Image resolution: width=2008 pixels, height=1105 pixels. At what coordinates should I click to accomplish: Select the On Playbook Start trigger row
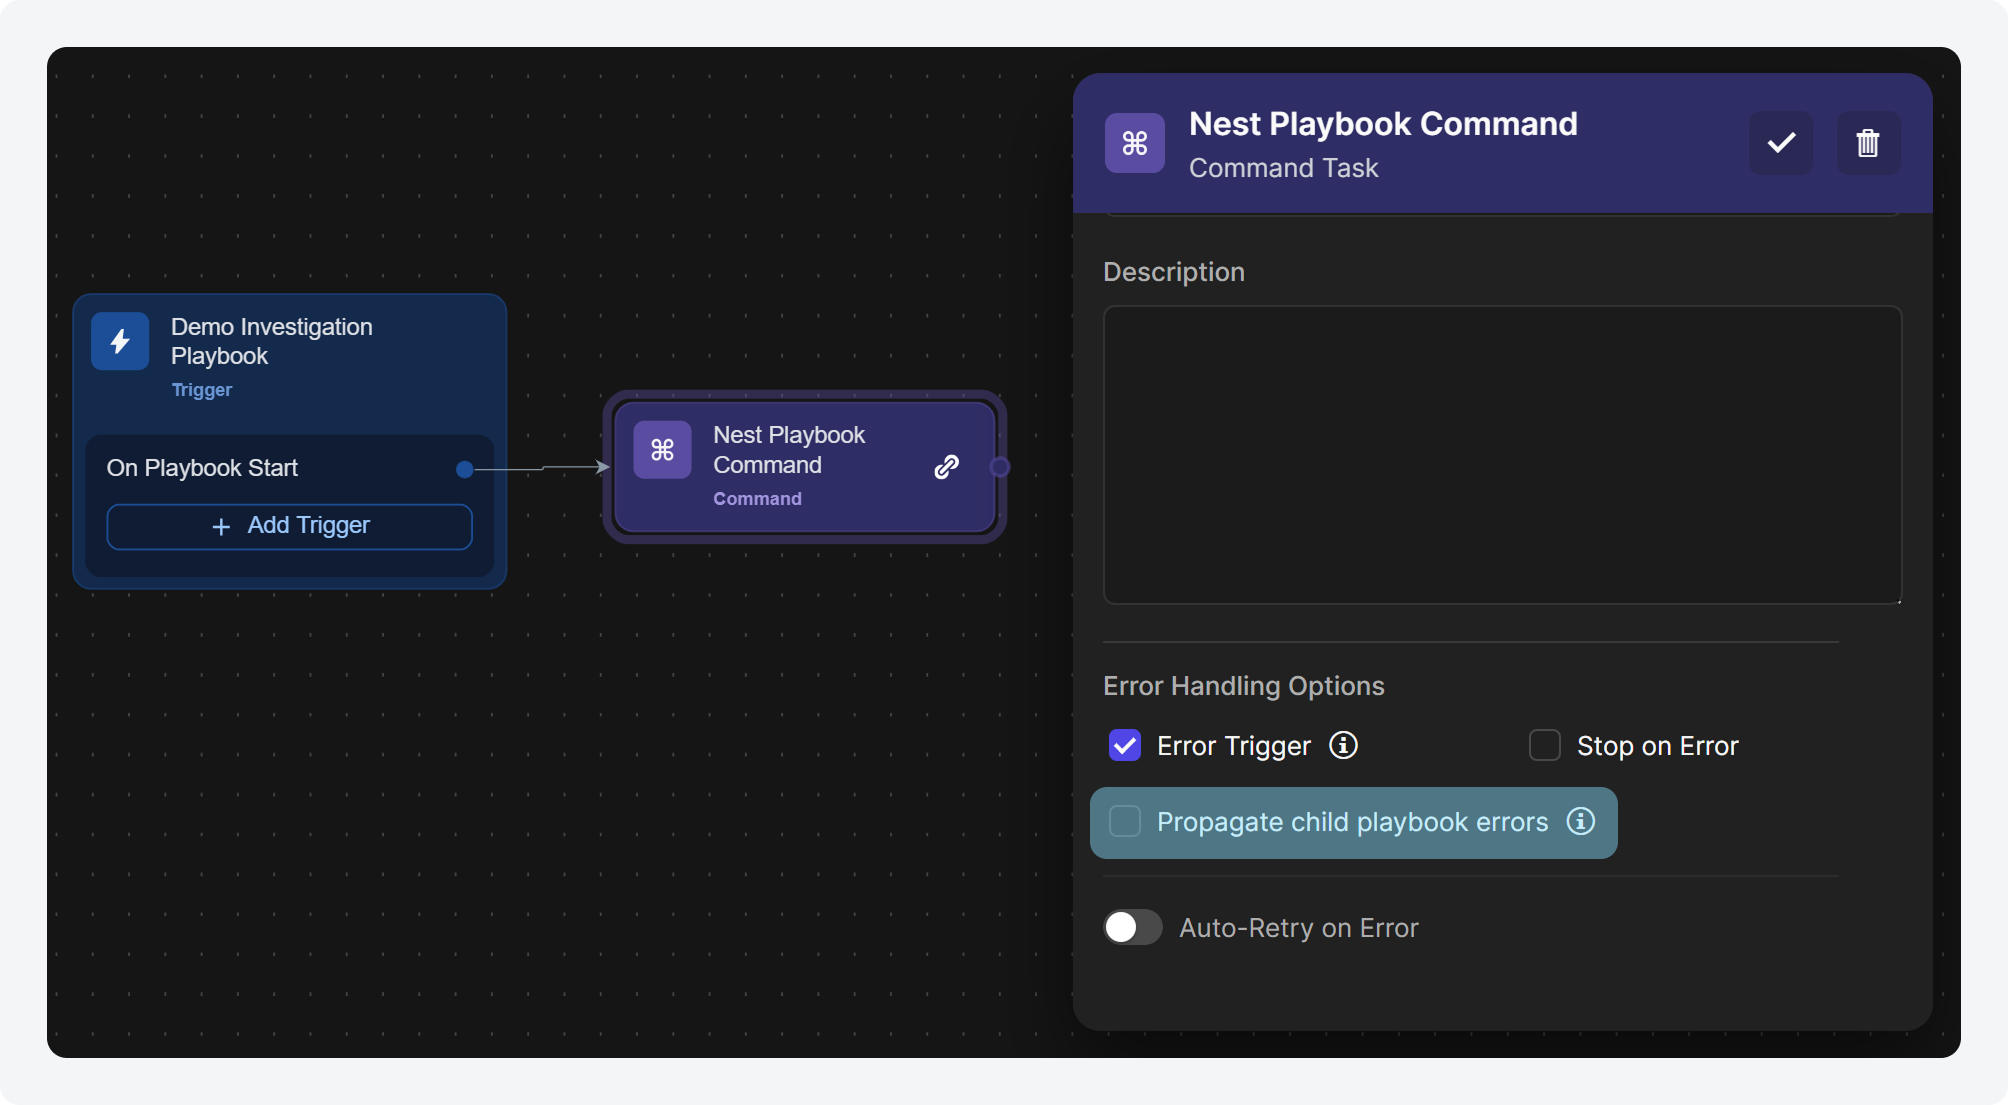tap(290, 468)
